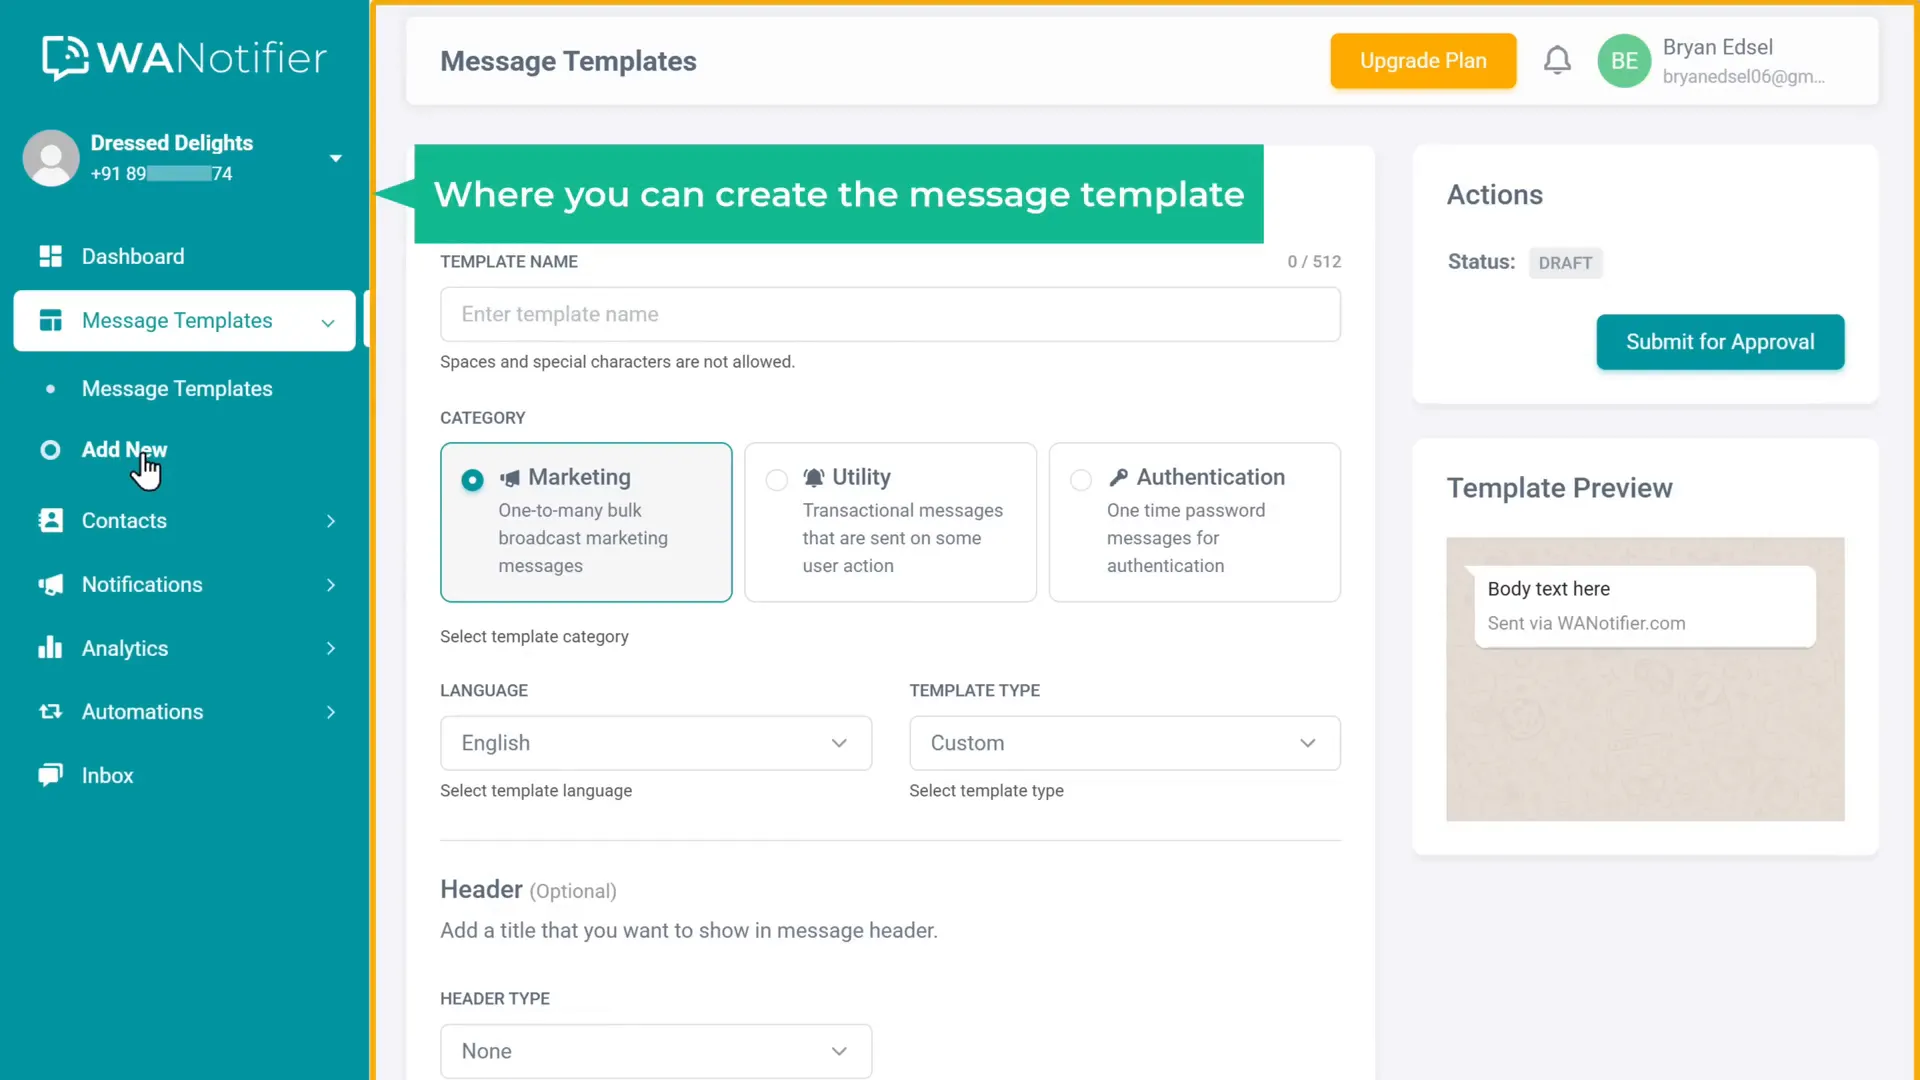Viewport: 1920px width, 1080px height.
Task: Click the Upgrade Plan button
Action: click(1423, 61)
